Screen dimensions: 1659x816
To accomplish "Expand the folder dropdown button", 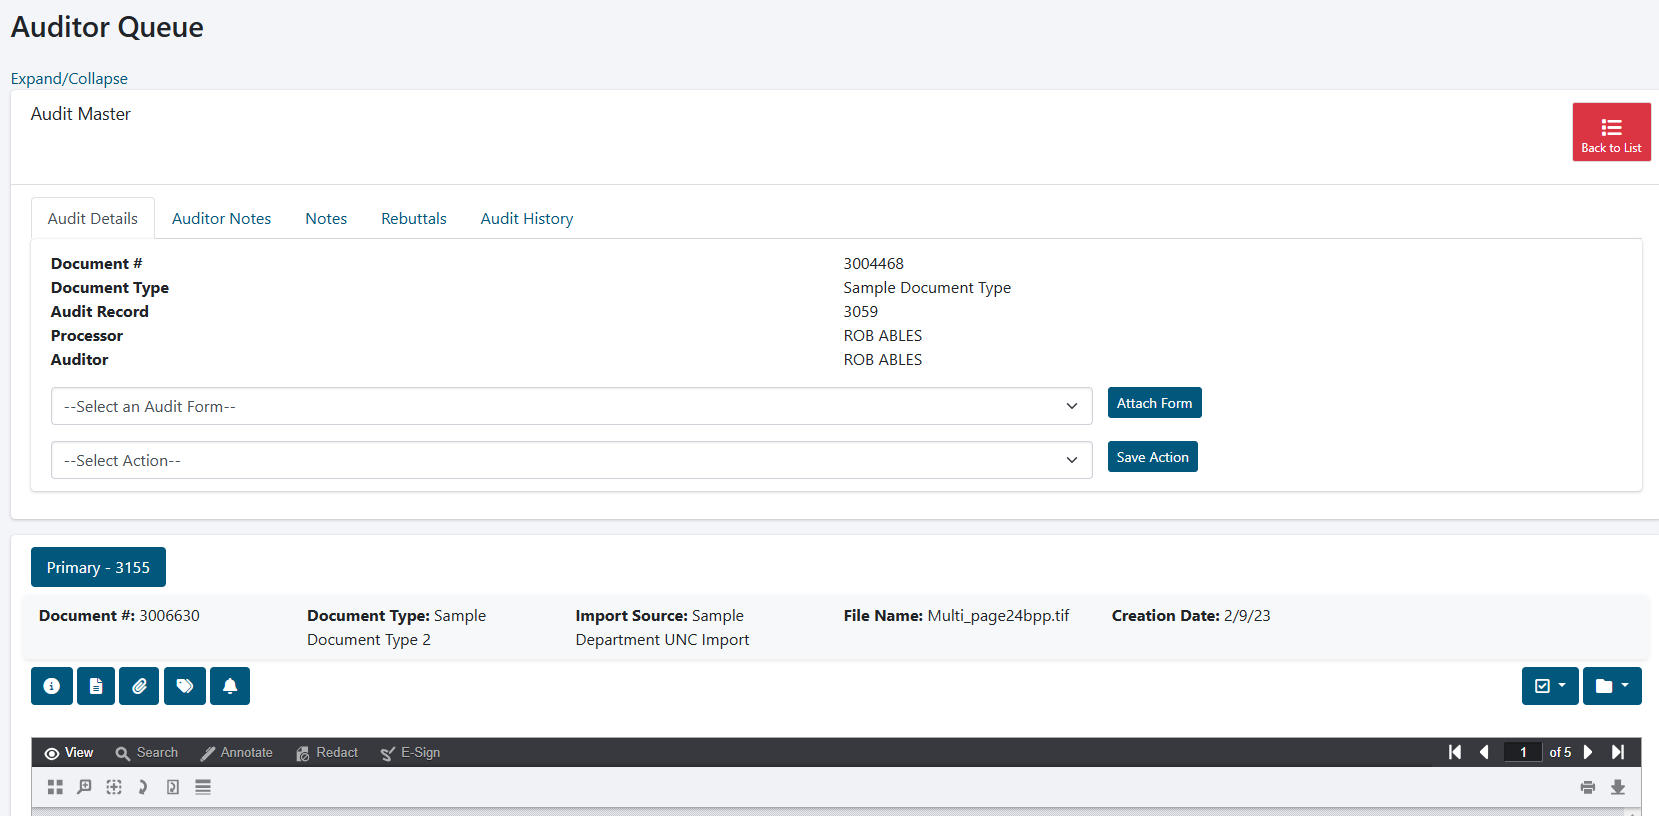I will [1612, 686].
